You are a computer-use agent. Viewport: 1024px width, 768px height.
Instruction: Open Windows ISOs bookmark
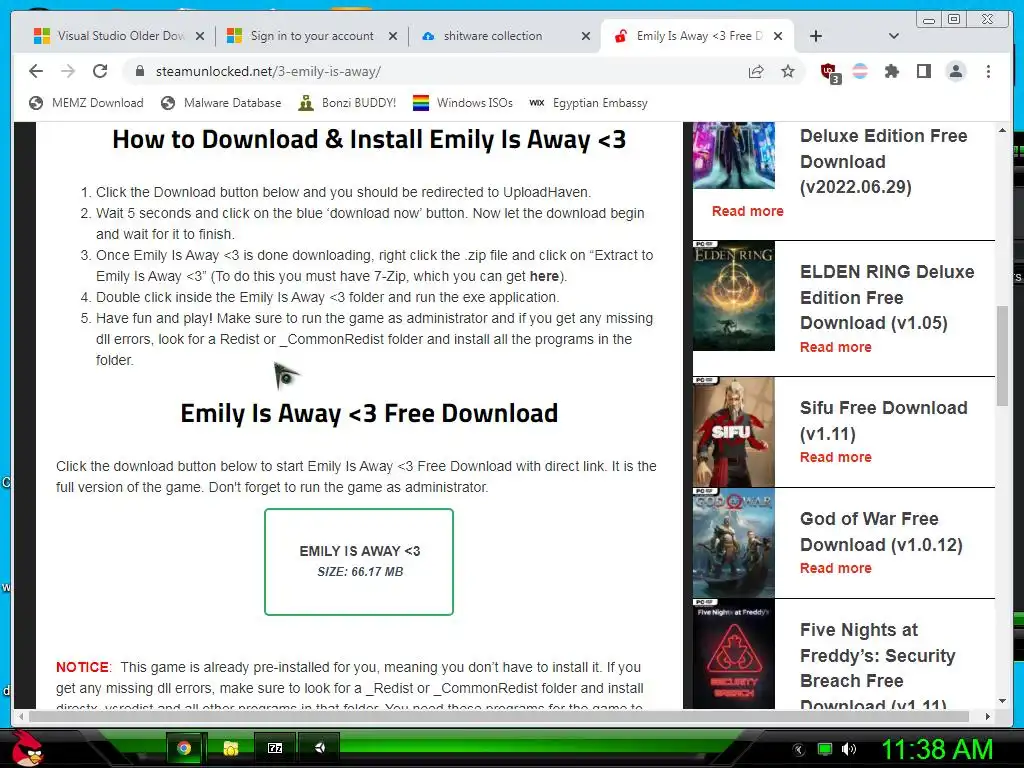[x=463, y=103]
